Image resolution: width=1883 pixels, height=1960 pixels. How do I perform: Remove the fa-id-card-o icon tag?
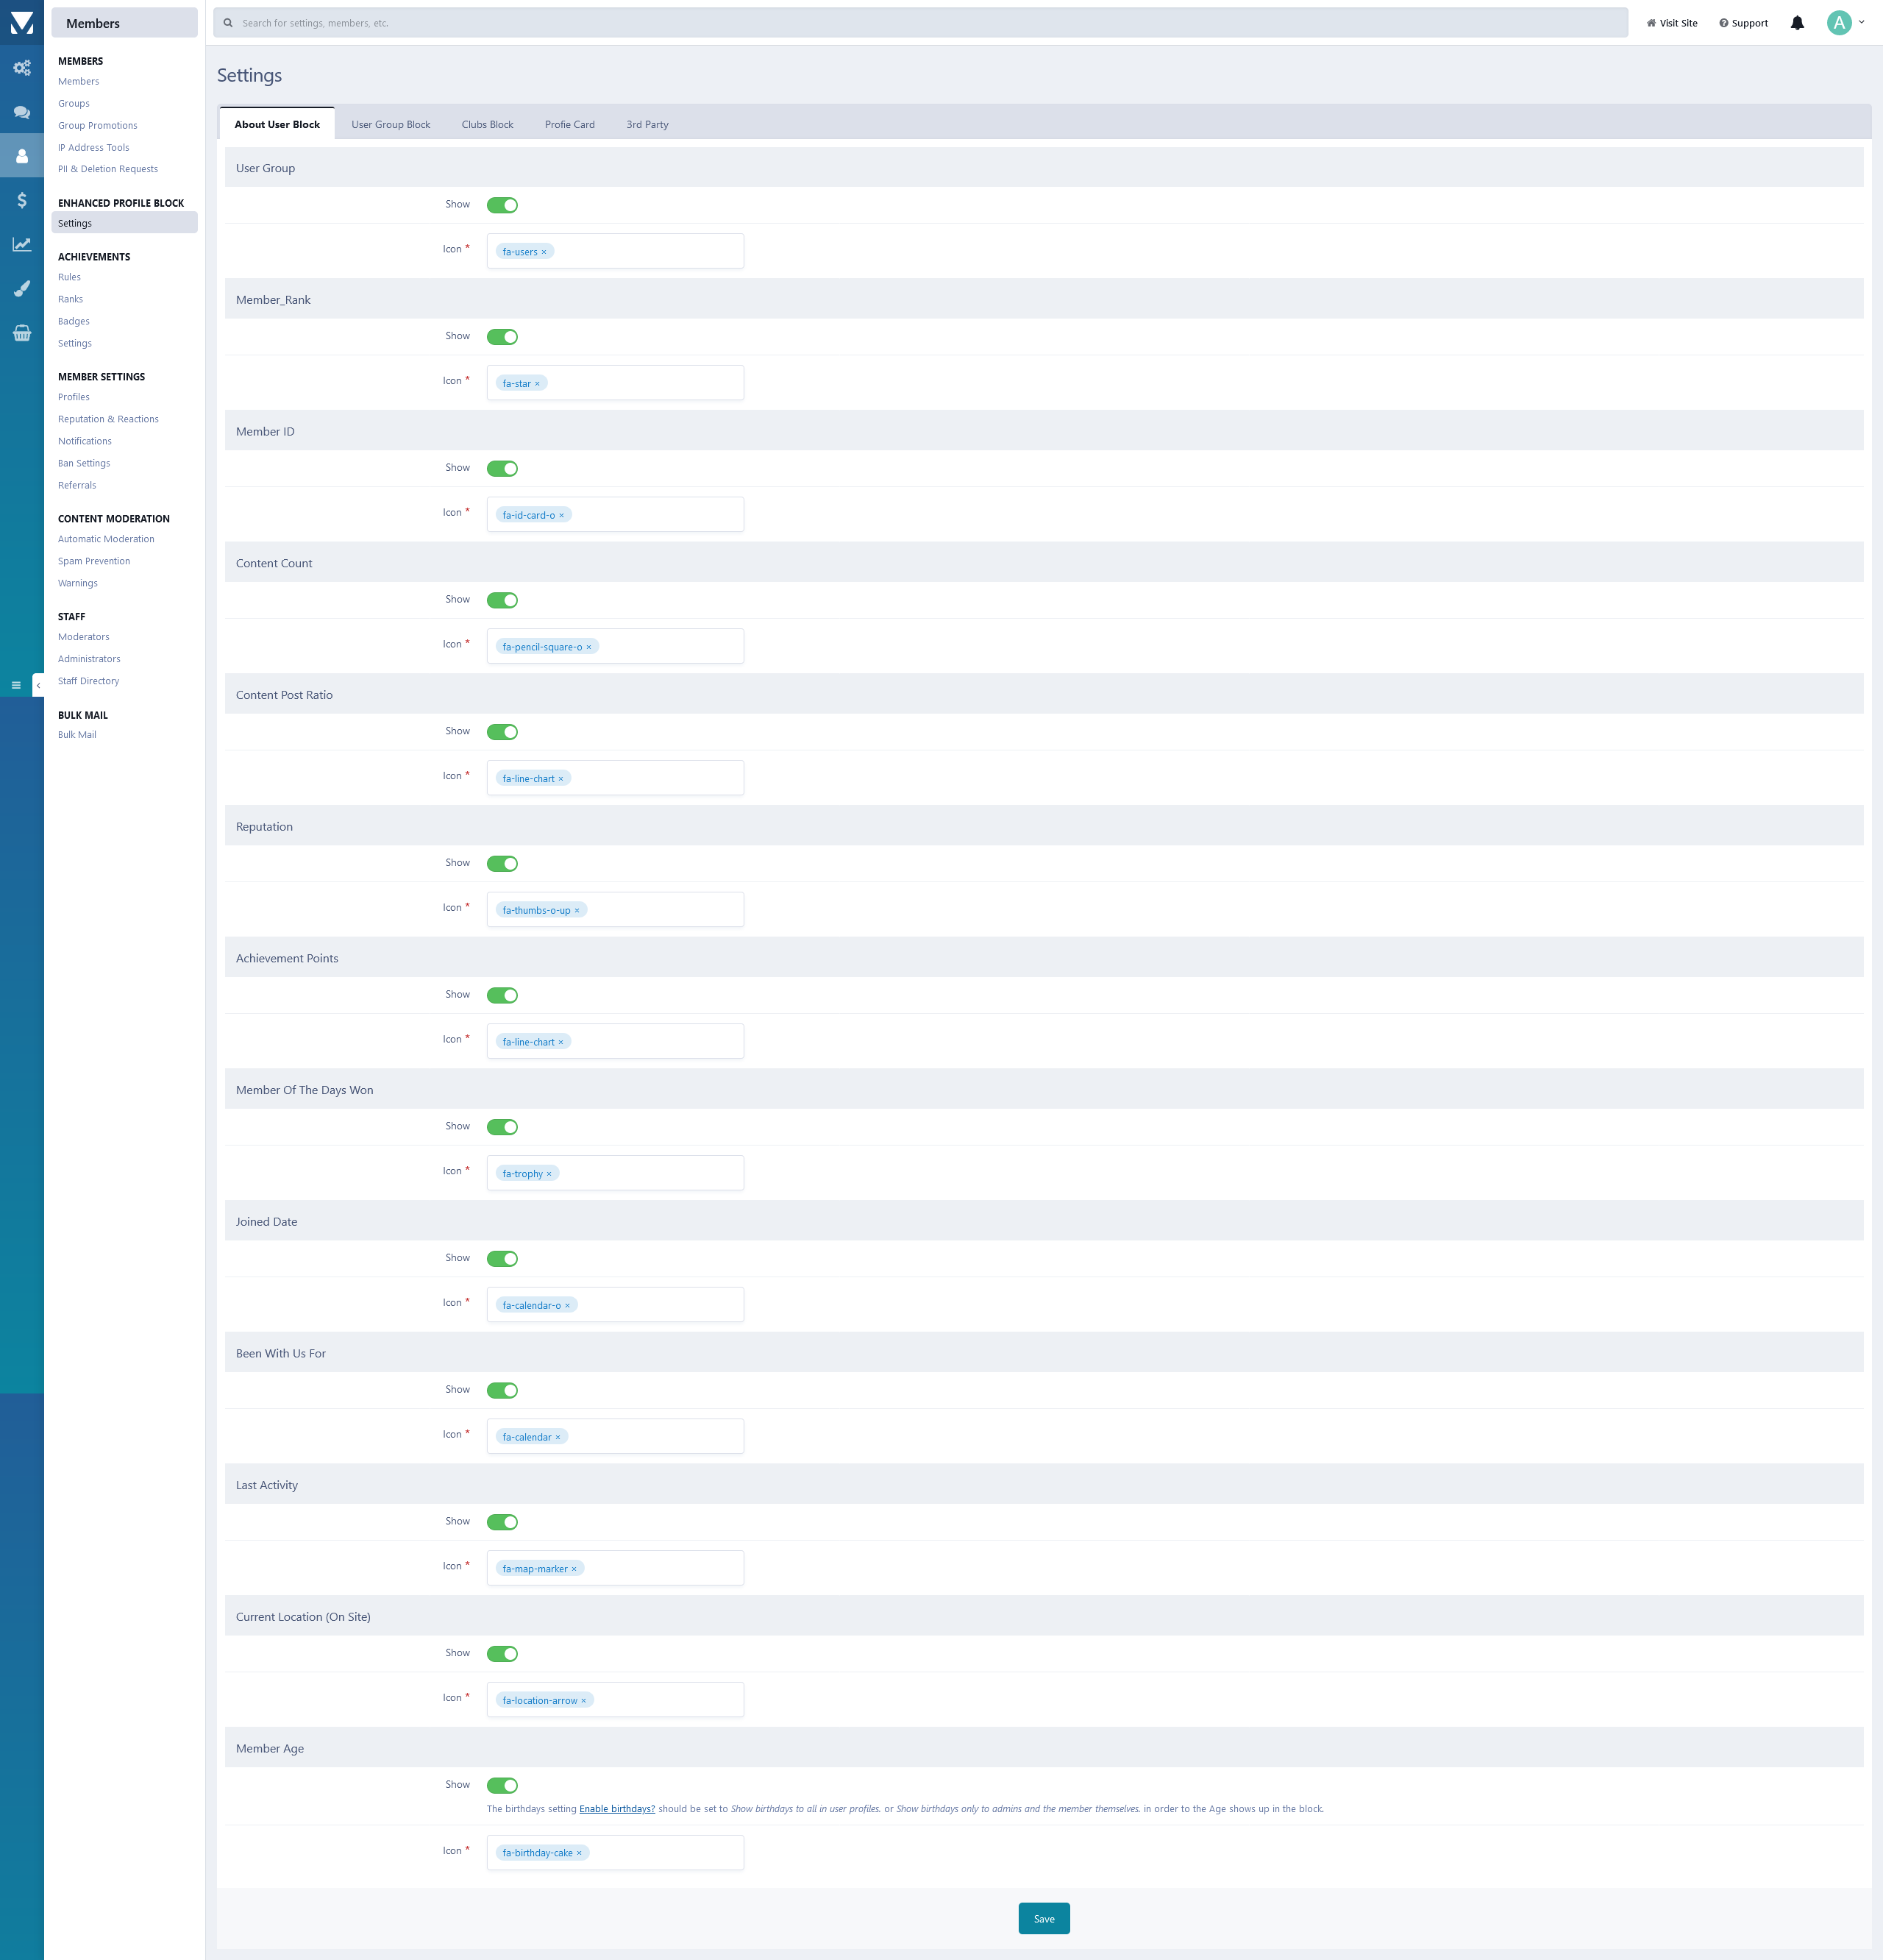561,516
